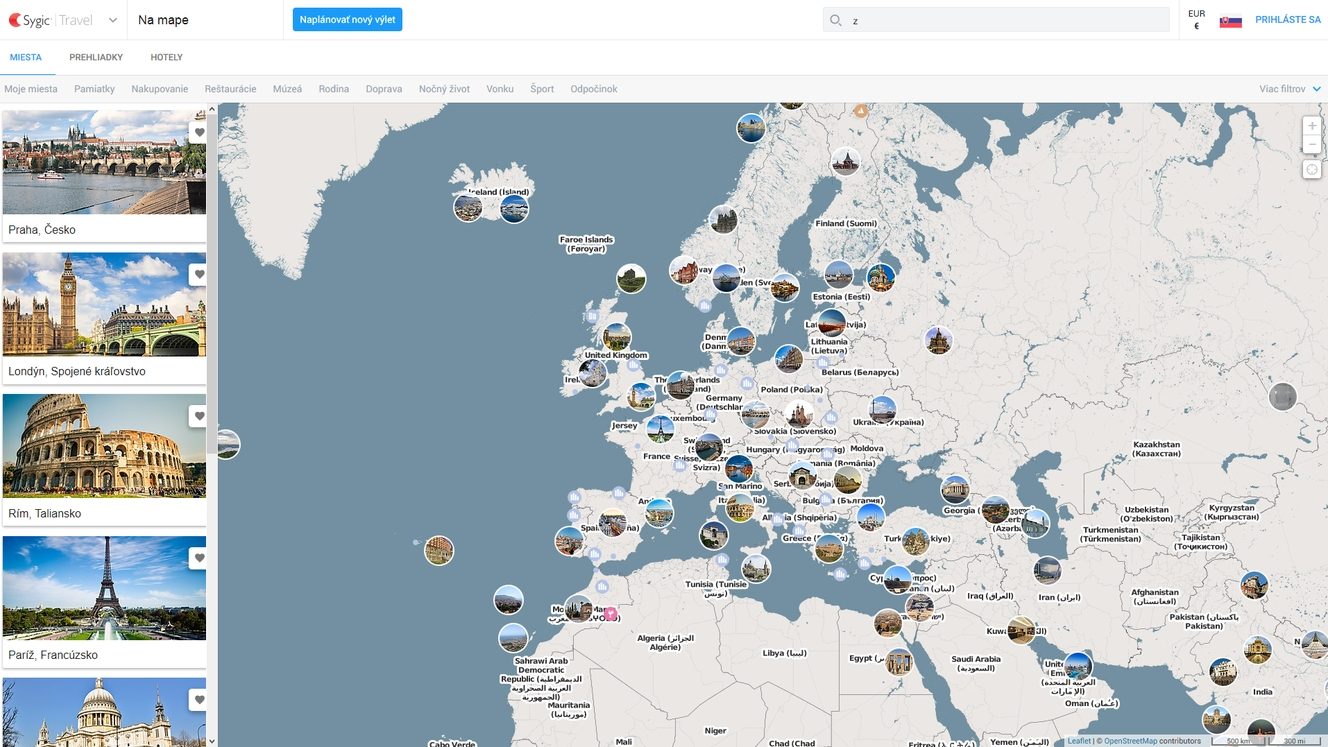Favorite Rím with the heart icon
The image size is (1328, 747).
pos(199,416)
